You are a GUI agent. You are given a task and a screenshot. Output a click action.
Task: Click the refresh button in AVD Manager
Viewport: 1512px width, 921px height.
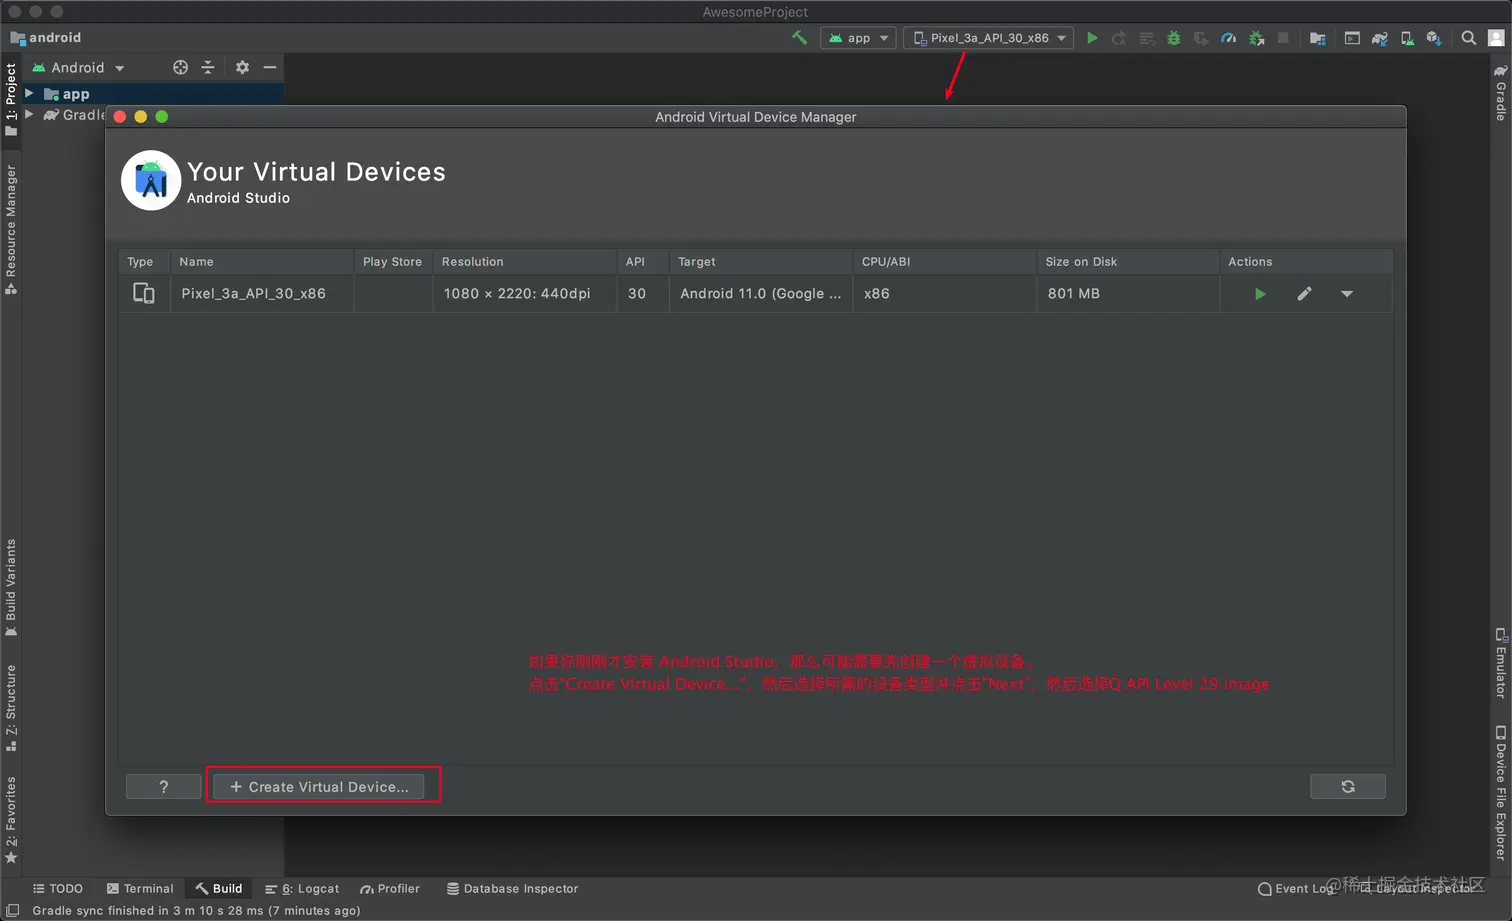click(1348, 787)
